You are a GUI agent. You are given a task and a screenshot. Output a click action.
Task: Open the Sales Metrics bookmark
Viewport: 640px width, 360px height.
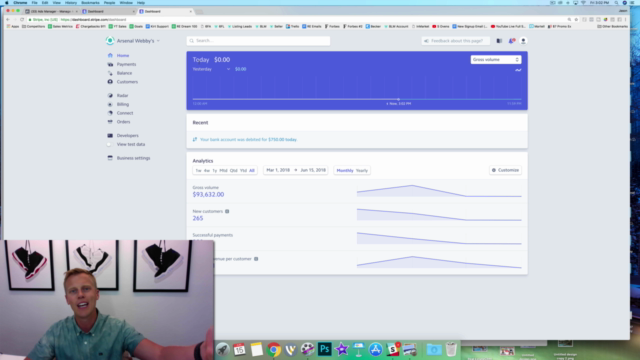pyautogui.click(x=60, y=27)
